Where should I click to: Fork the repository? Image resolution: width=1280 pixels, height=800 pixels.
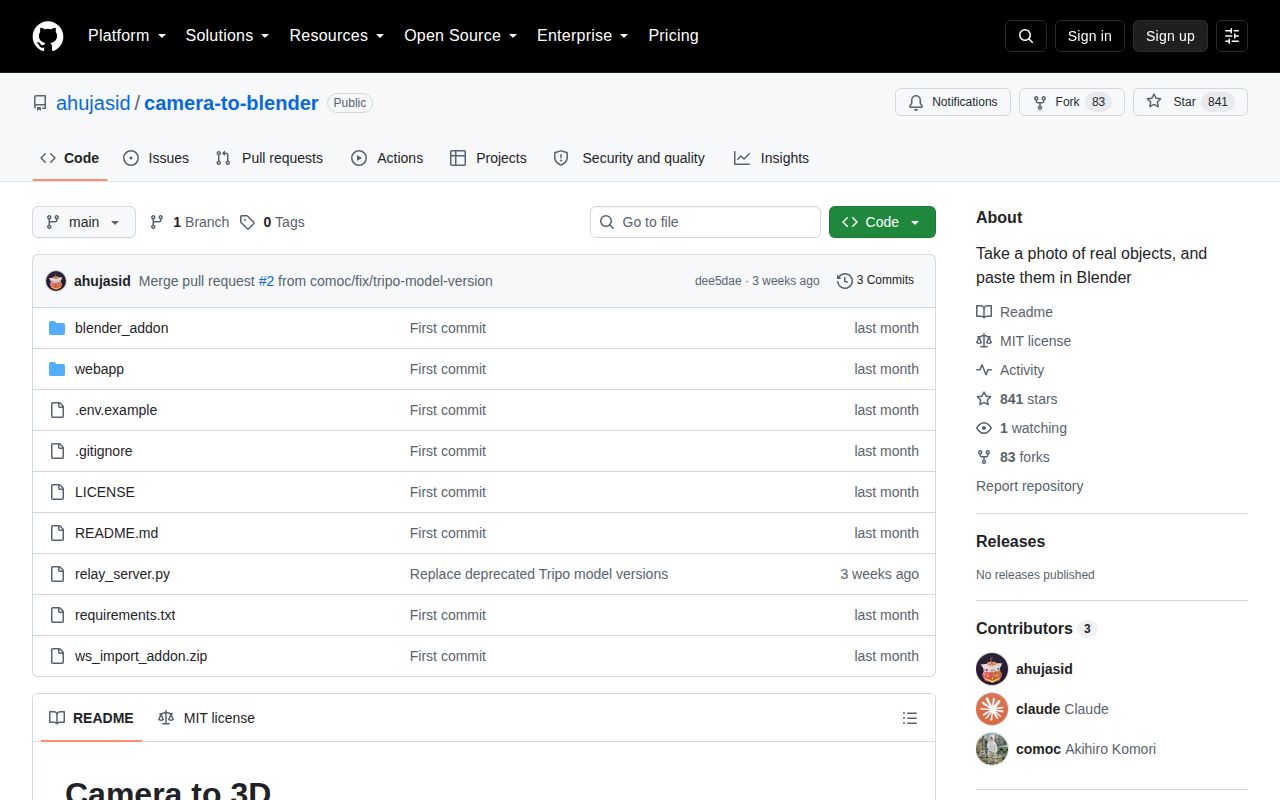[1072, 102]
